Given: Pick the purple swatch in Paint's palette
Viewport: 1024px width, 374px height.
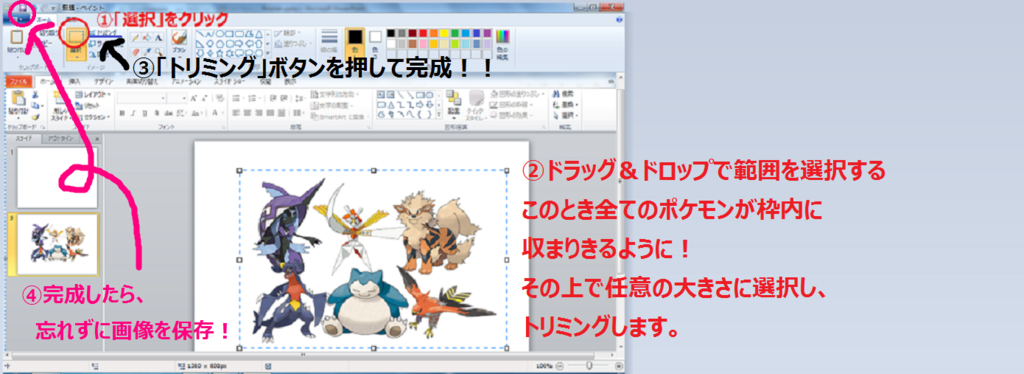Looking at the screenshot, I should (x=487, y=33).
